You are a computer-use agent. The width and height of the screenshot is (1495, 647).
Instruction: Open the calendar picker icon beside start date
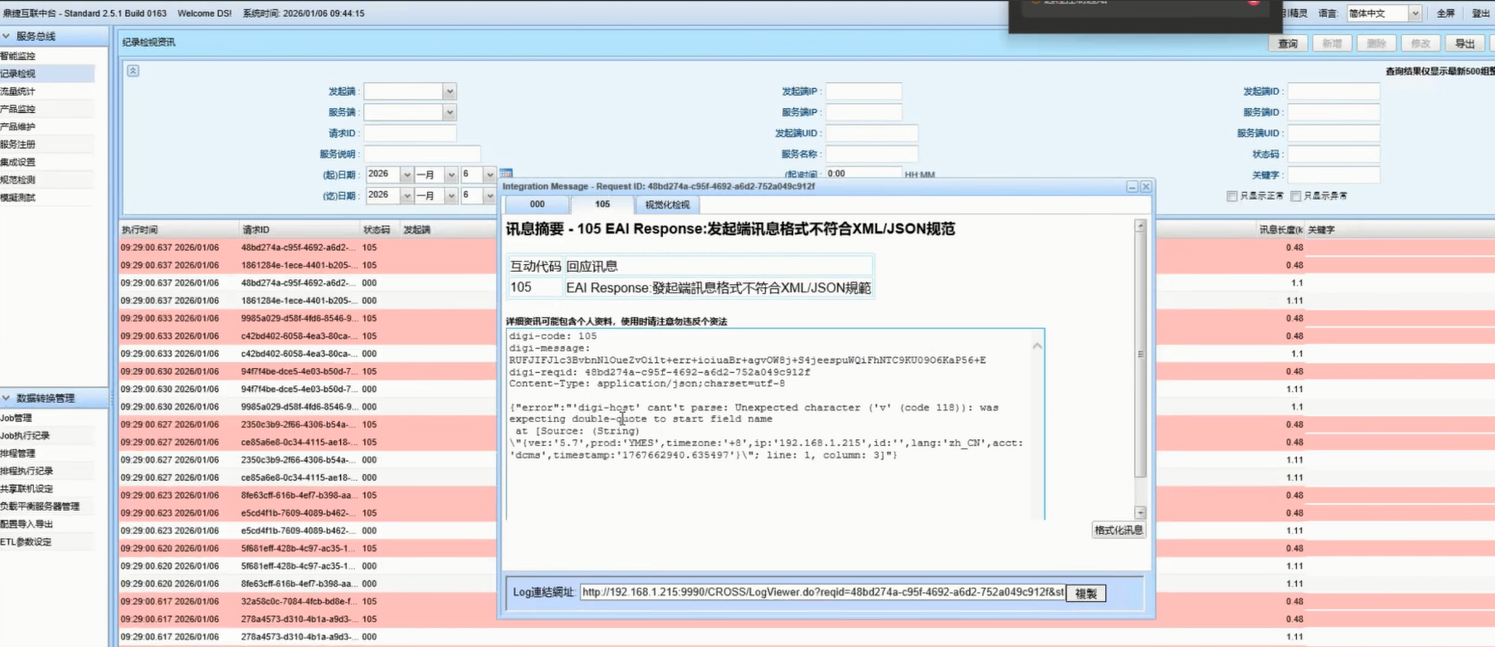506,174
